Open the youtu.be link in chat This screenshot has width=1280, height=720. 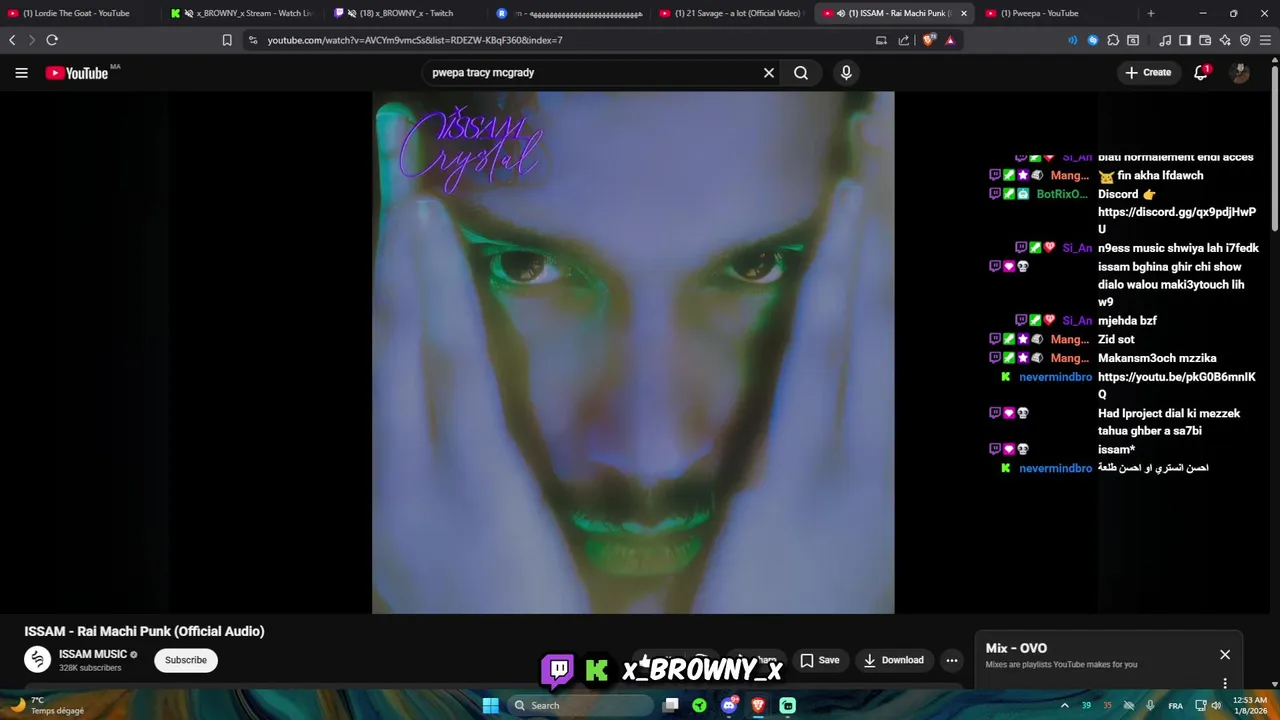click(x=1177, y=386)
